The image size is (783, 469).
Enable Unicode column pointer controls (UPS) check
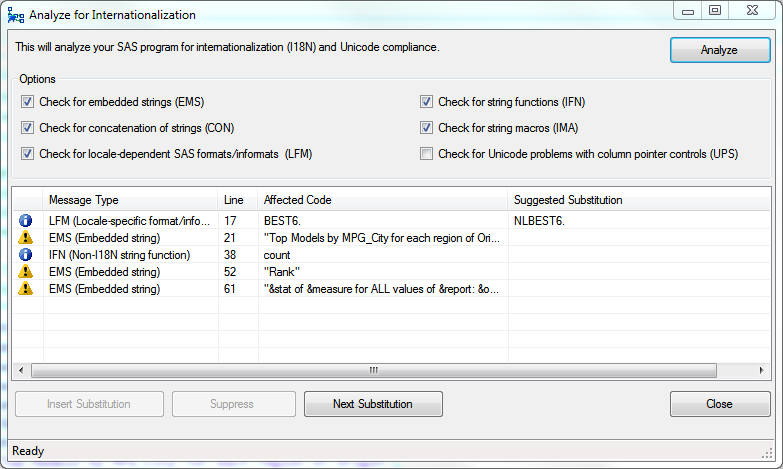(427, 154)
